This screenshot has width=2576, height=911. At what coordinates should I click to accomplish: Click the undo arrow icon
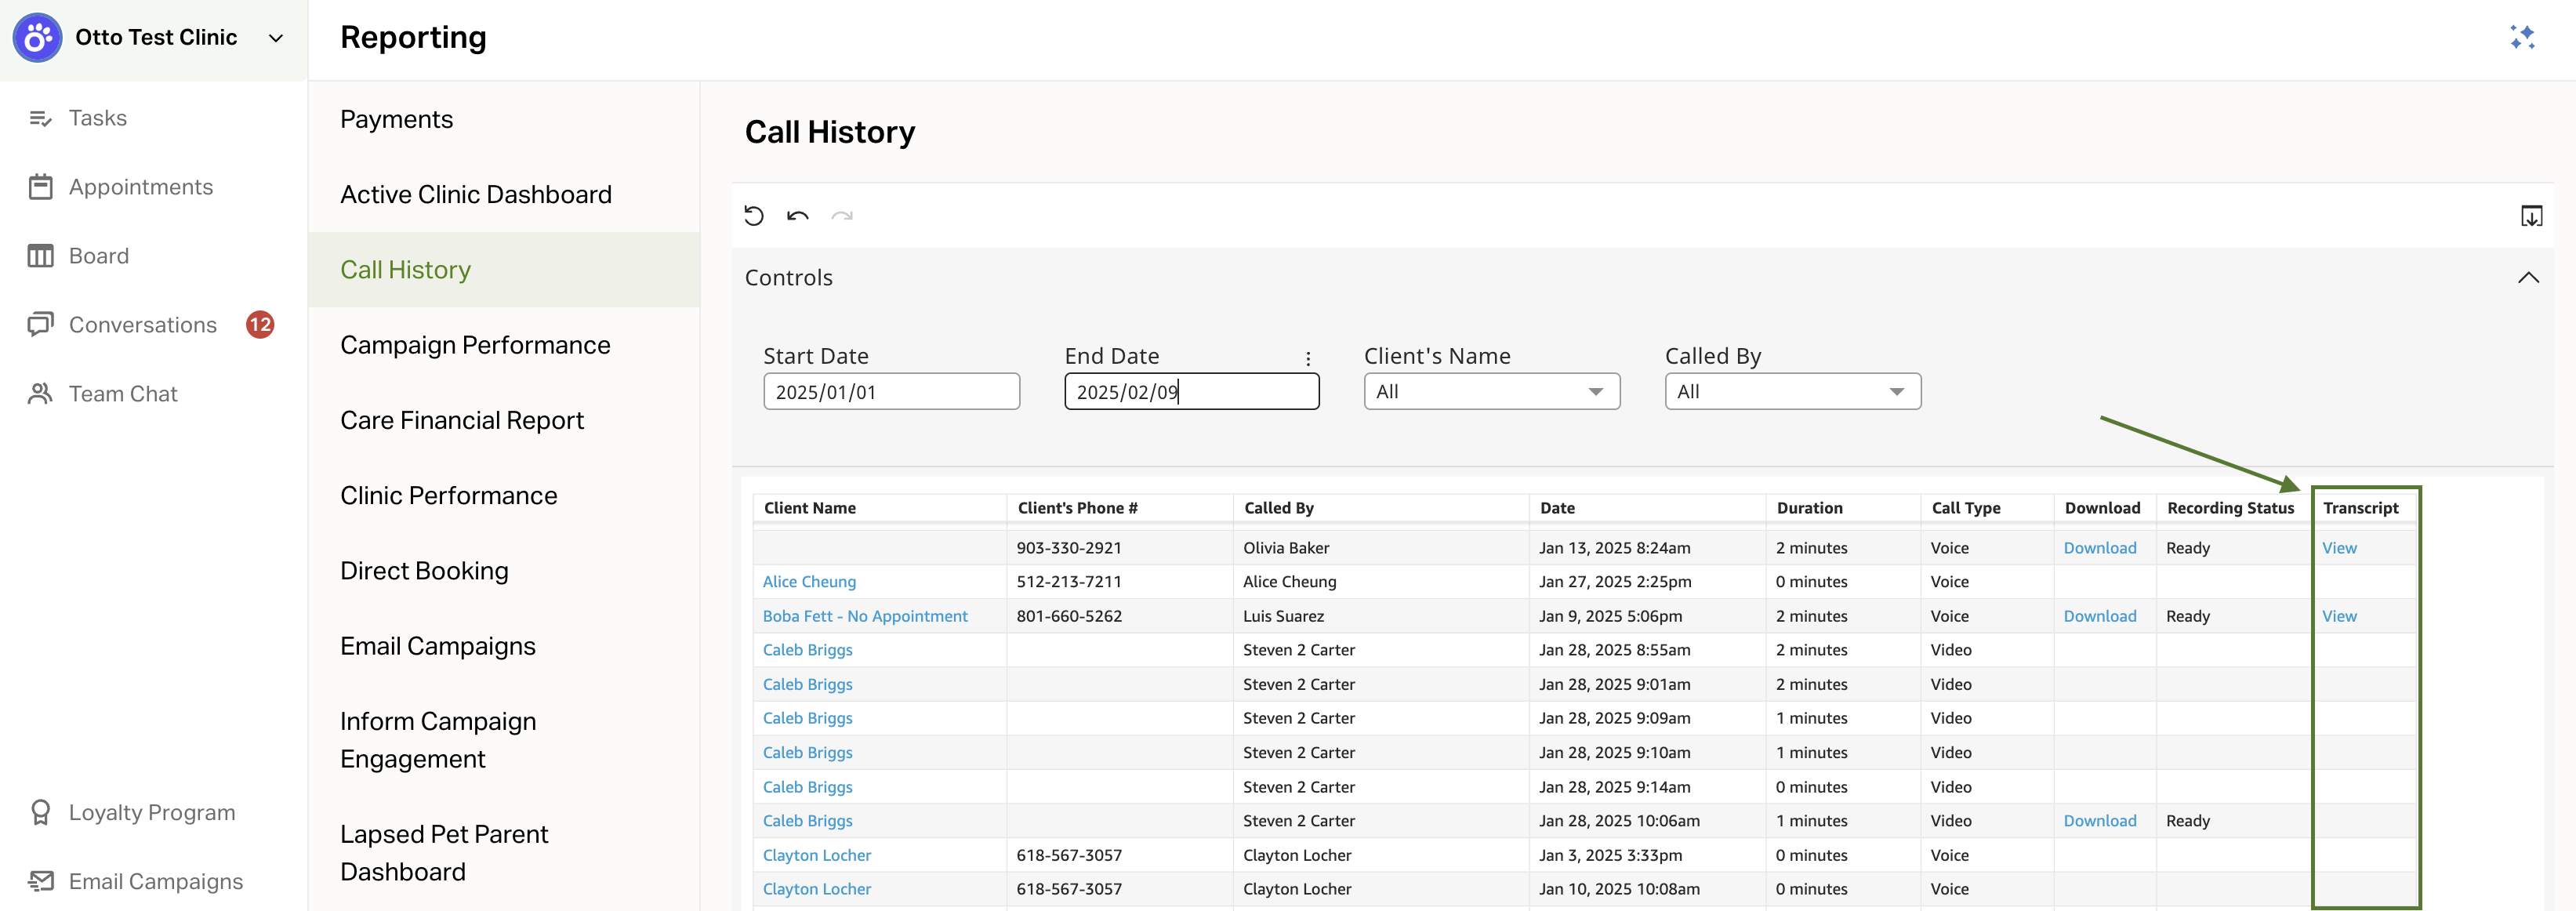[798, 216]
